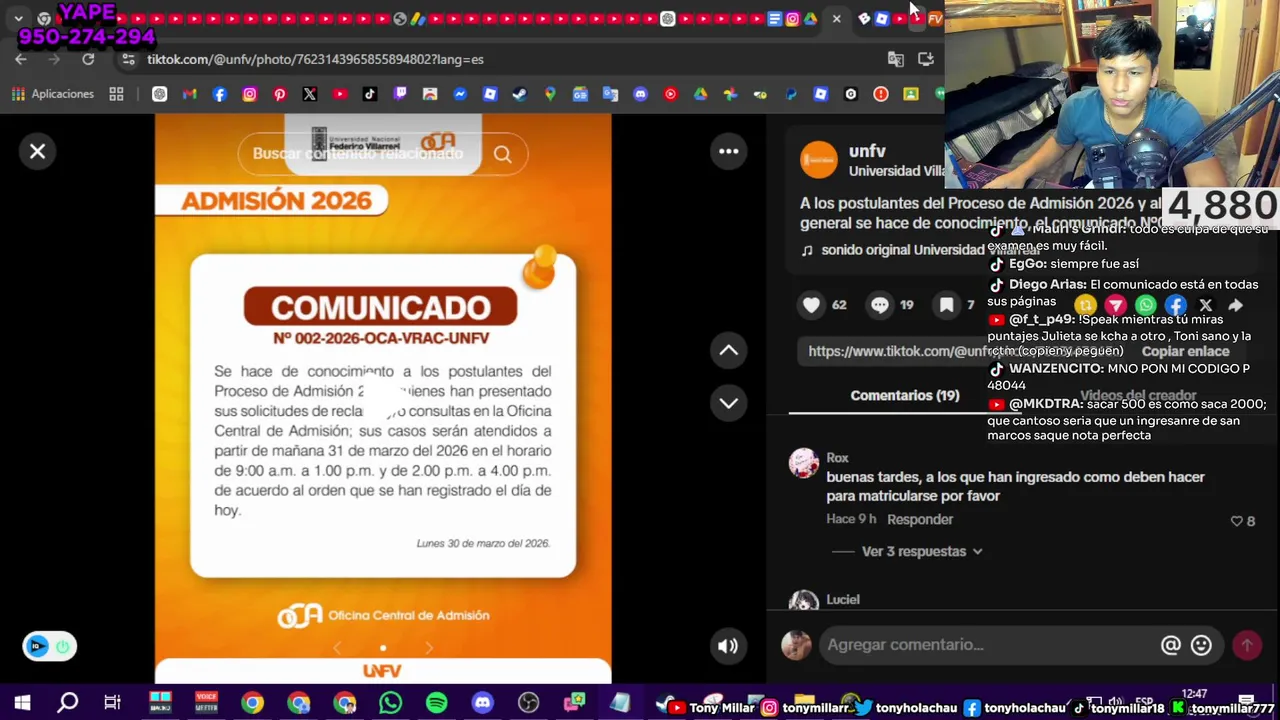Share post via X icon
1280x720 pixels.
pos(1206,306)
